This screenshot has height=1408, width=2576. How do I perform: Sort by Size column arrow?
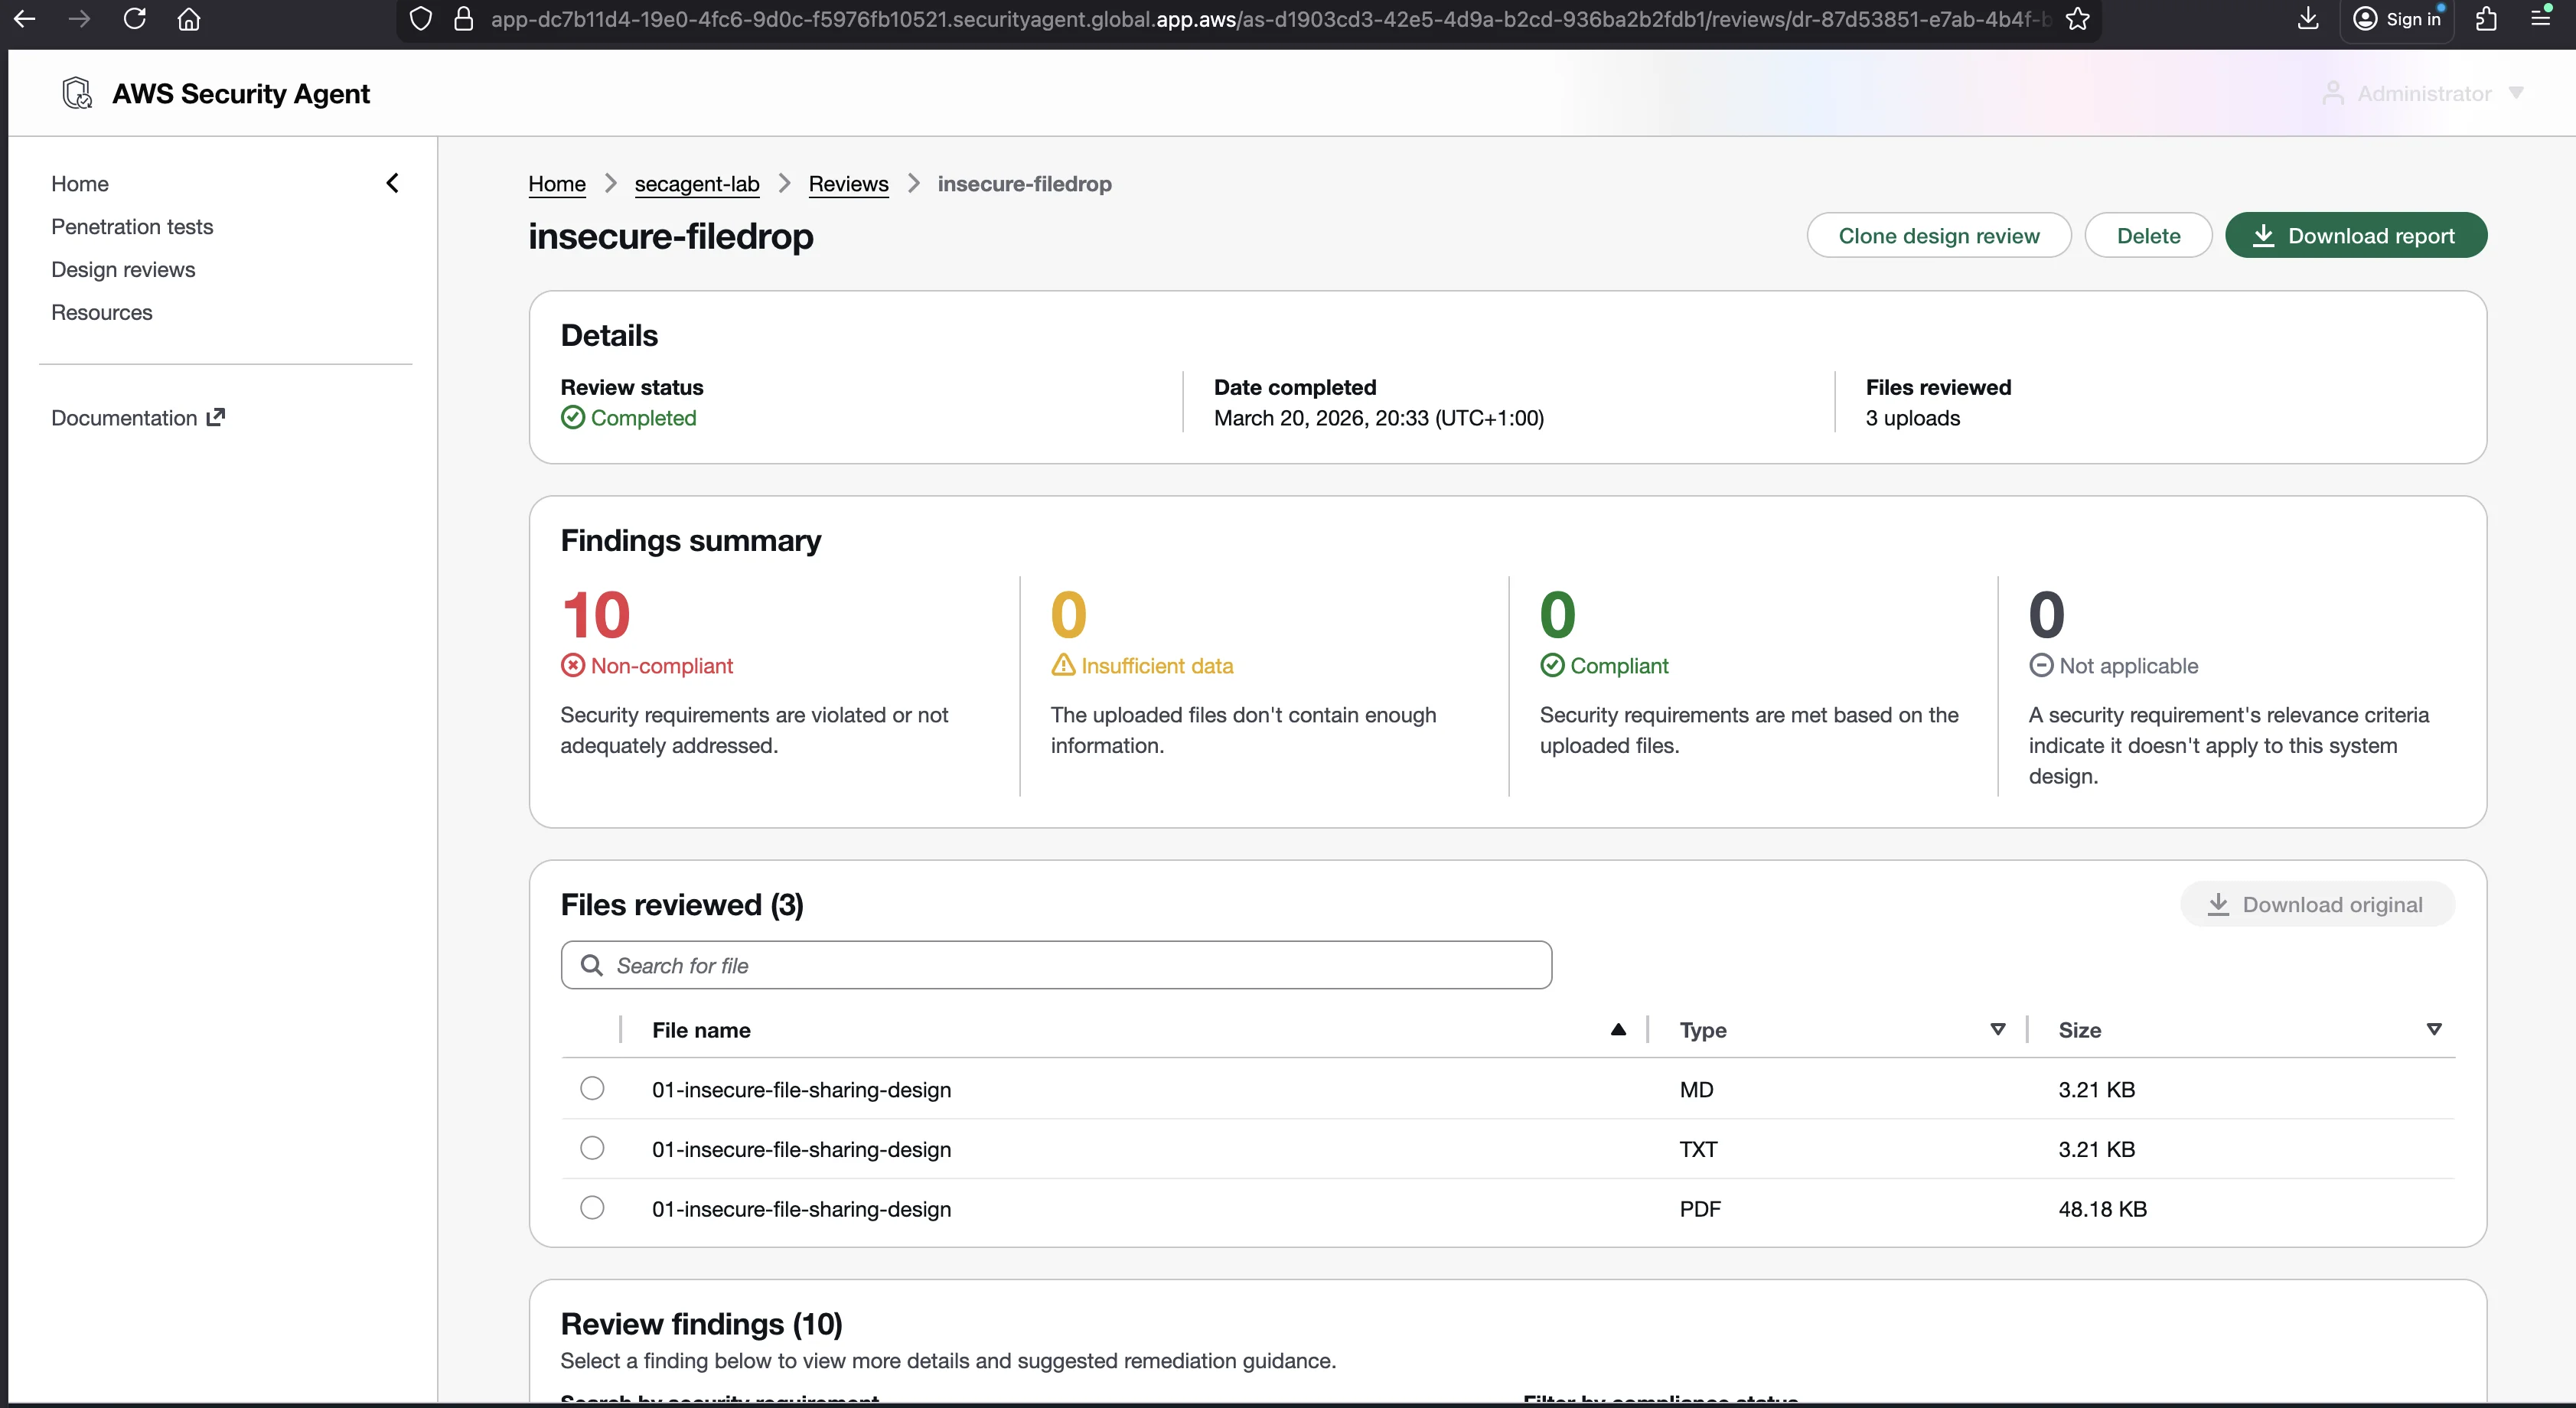click(x=2434, y=1030)
